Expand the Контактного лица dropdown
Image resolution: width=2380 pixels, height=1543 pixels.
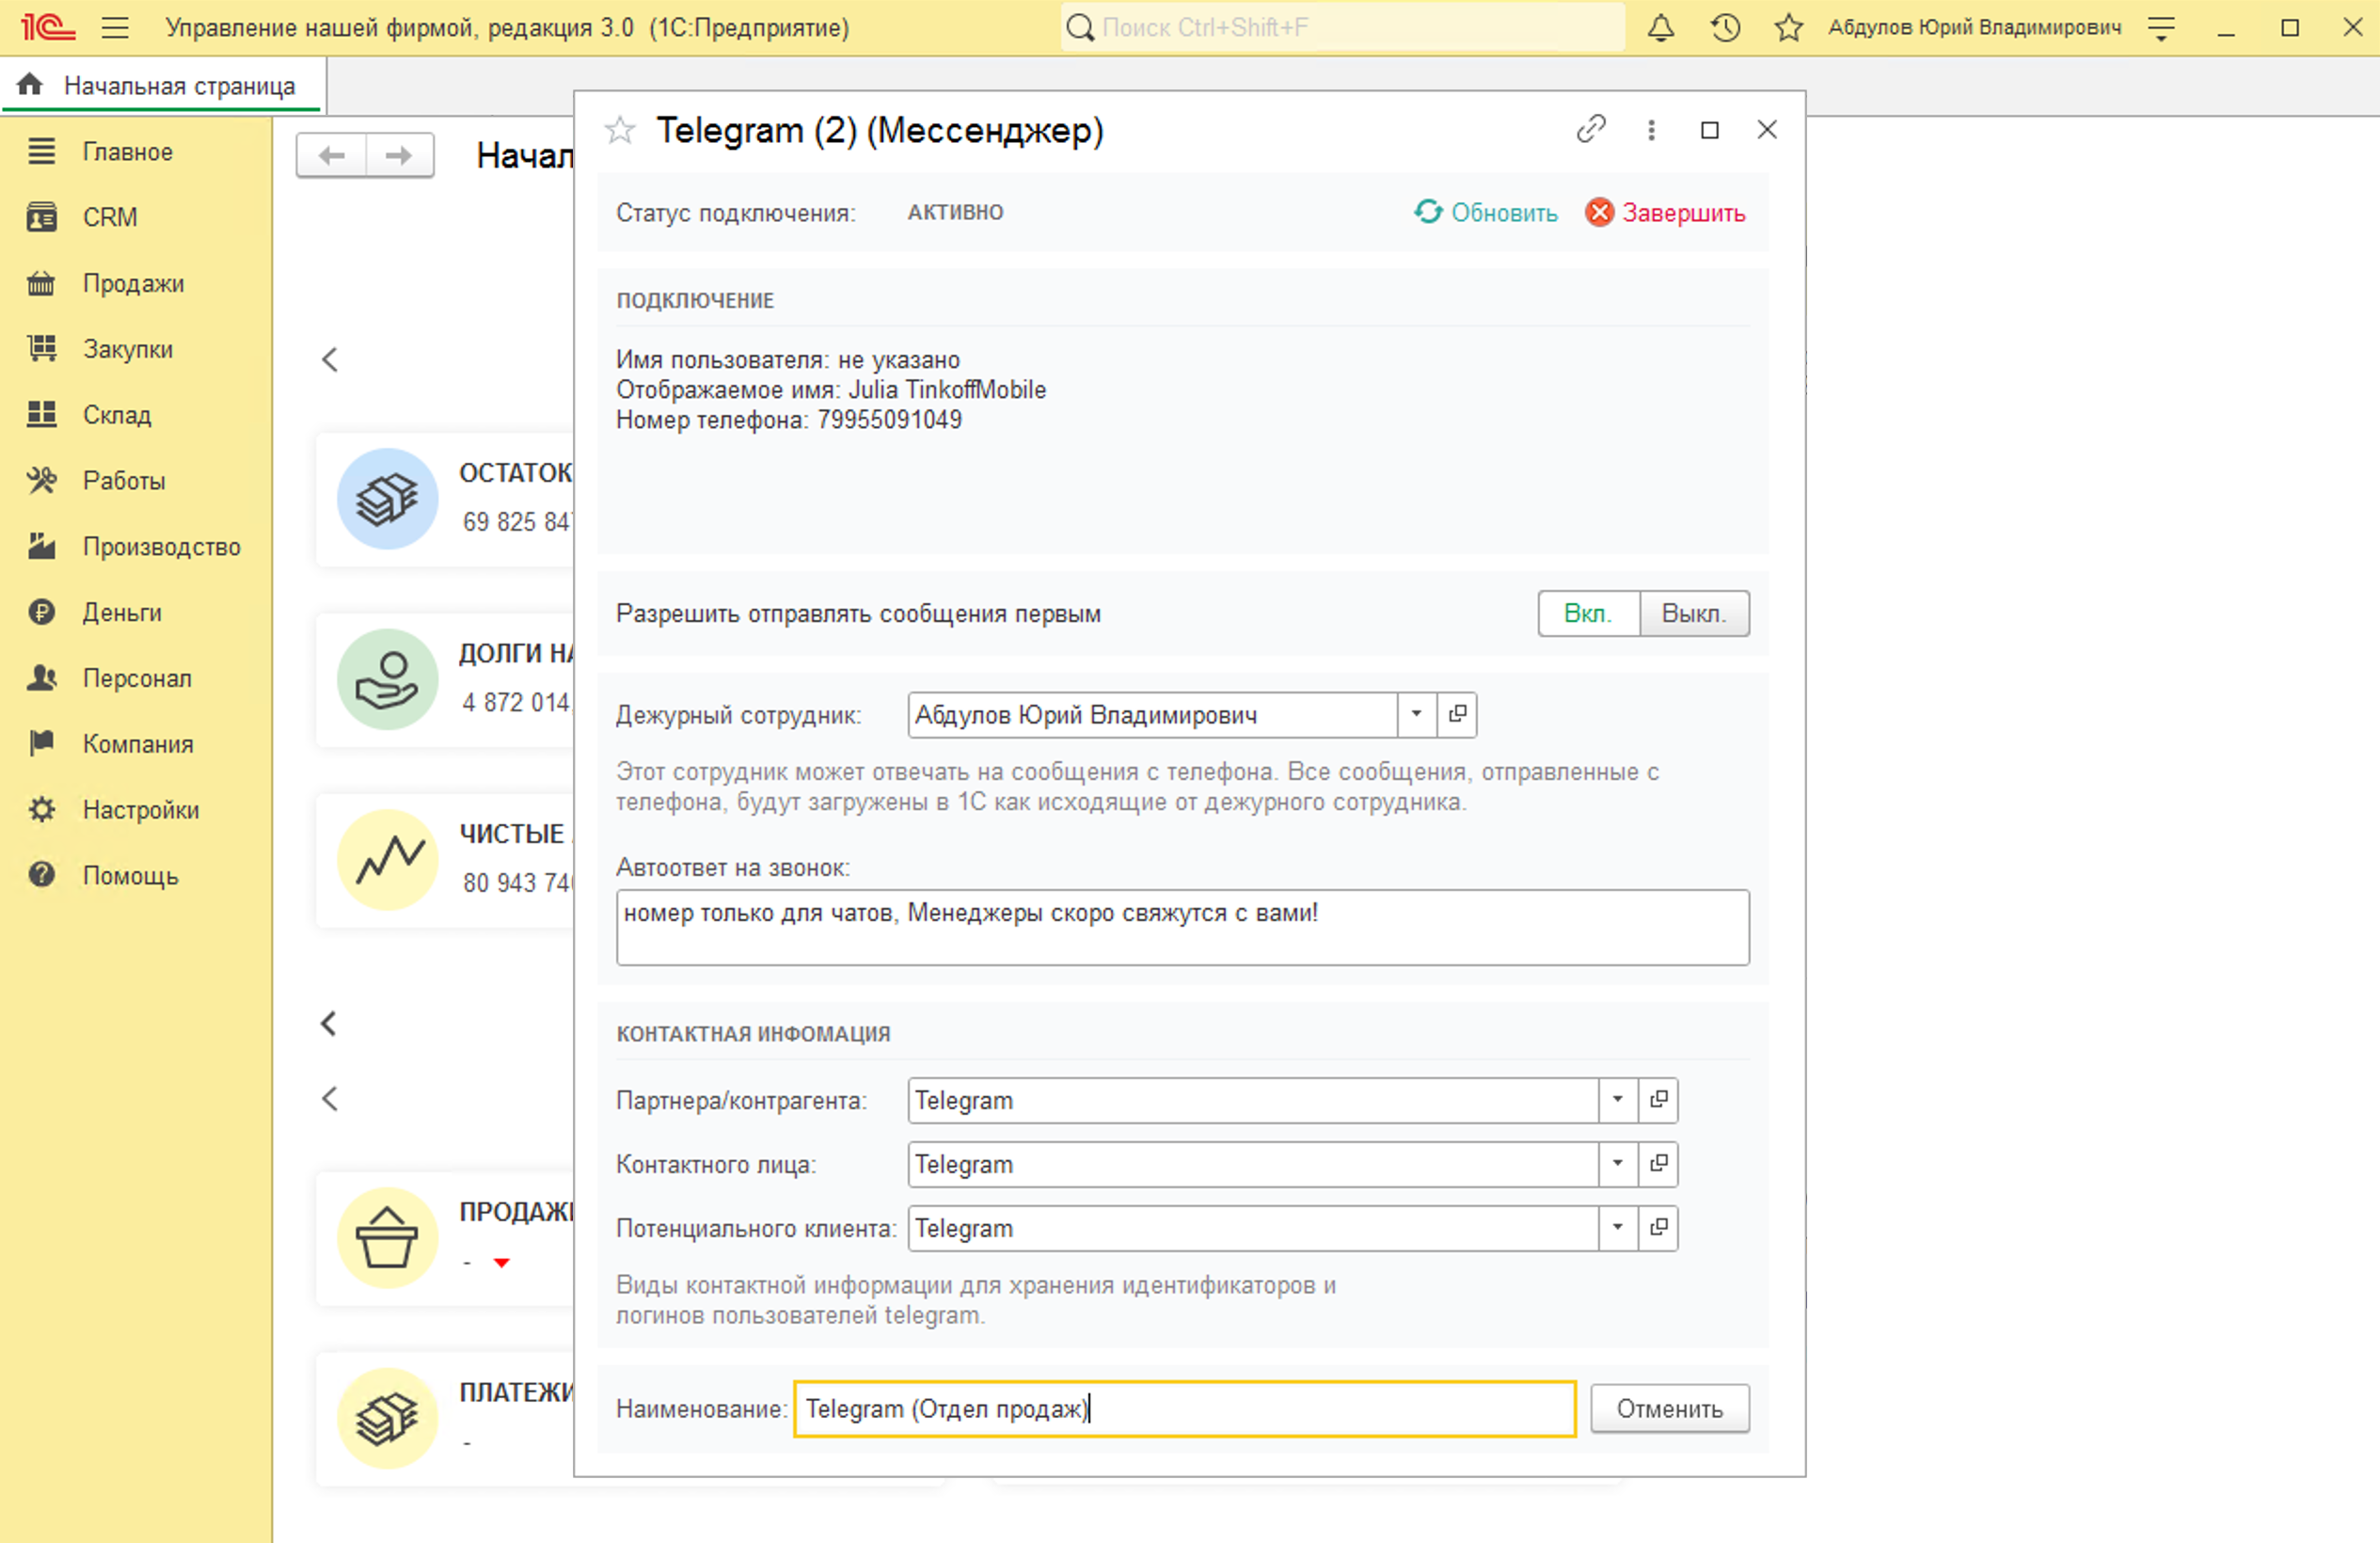(1617, 1164)
